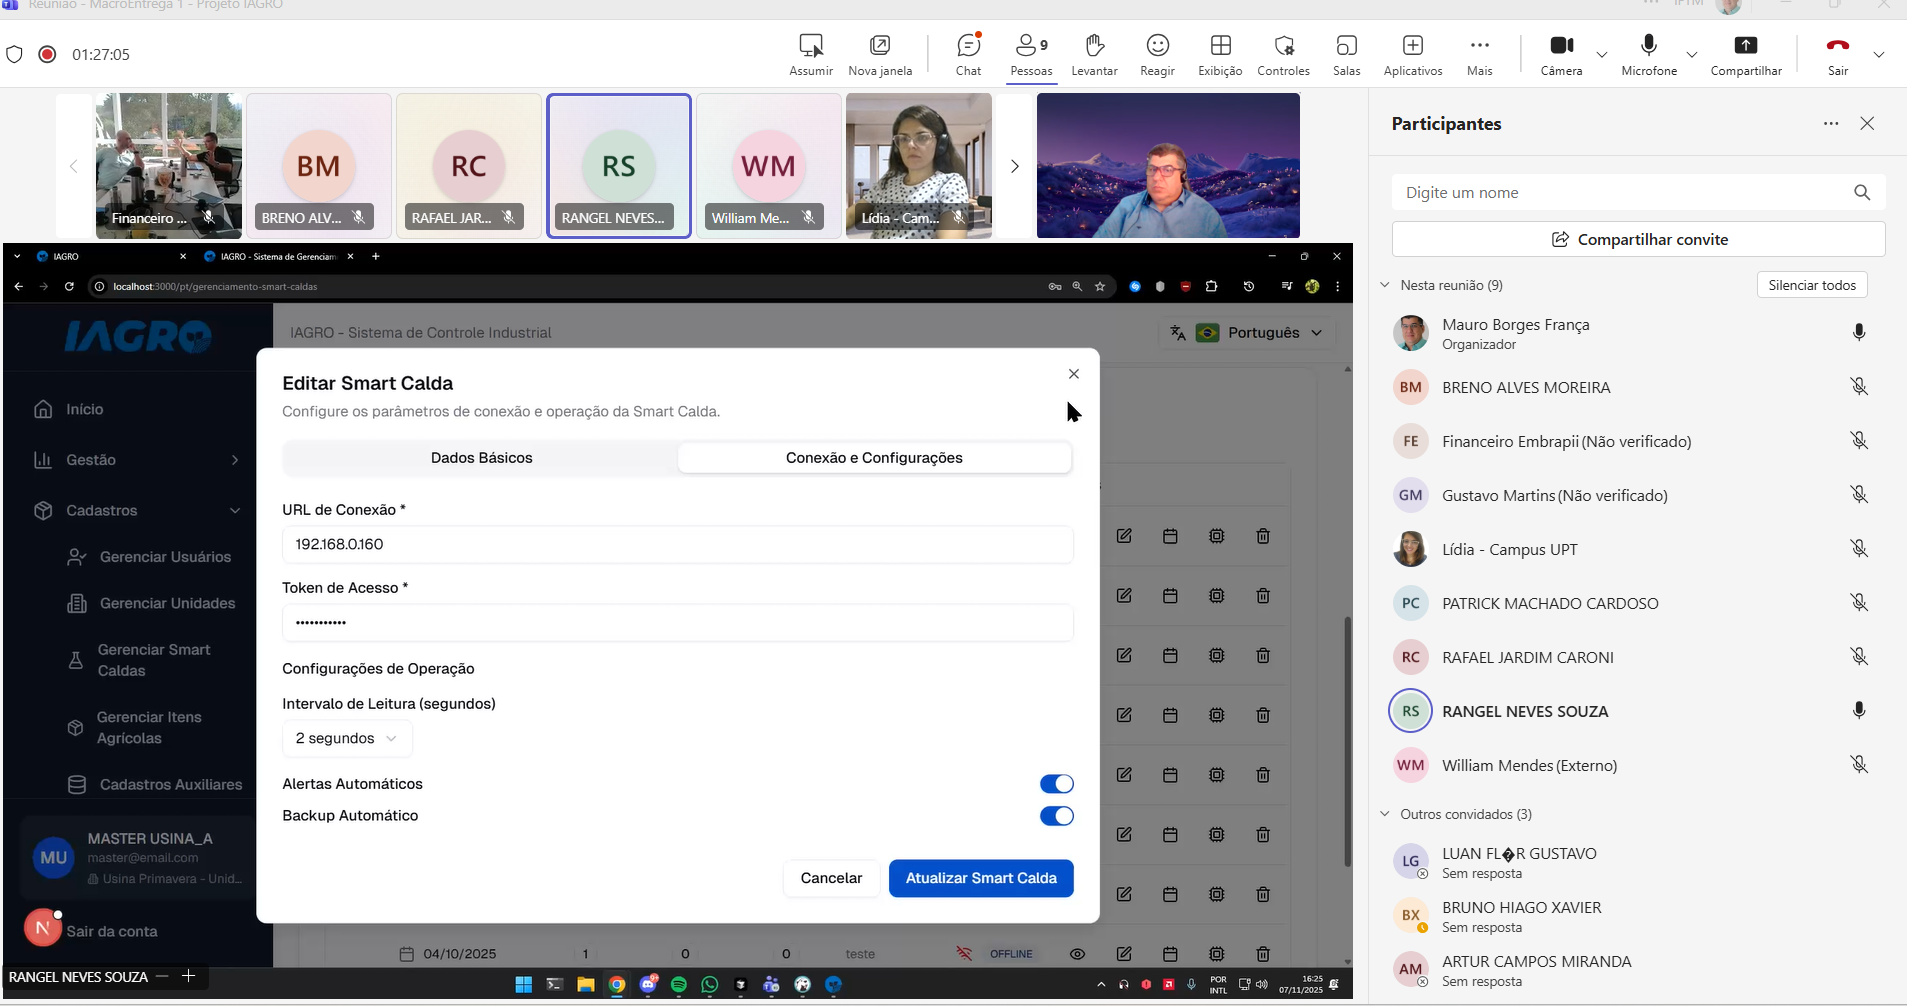The image size is (1907, 1006).
Task: Click Silenciar todos button
Action: pyautogui.click(x=1812, y=285)
